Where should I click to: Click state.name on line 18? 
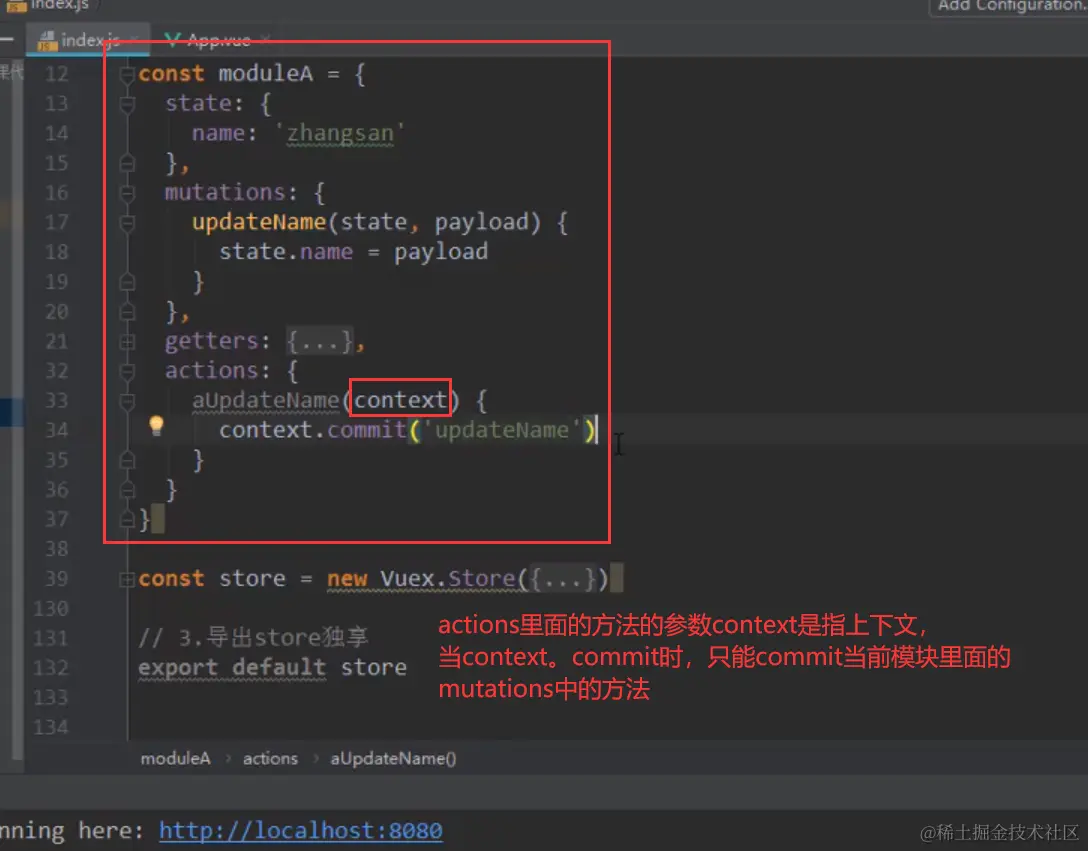click(286, 251)
